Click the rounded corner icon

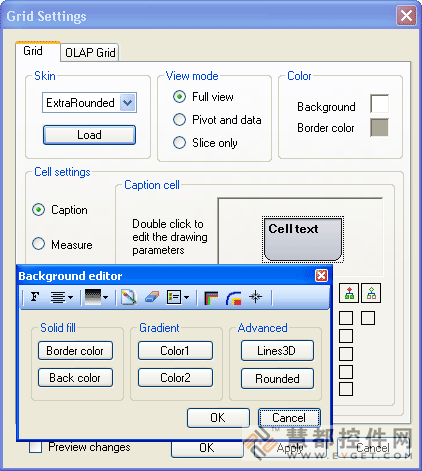pos(234,298)
